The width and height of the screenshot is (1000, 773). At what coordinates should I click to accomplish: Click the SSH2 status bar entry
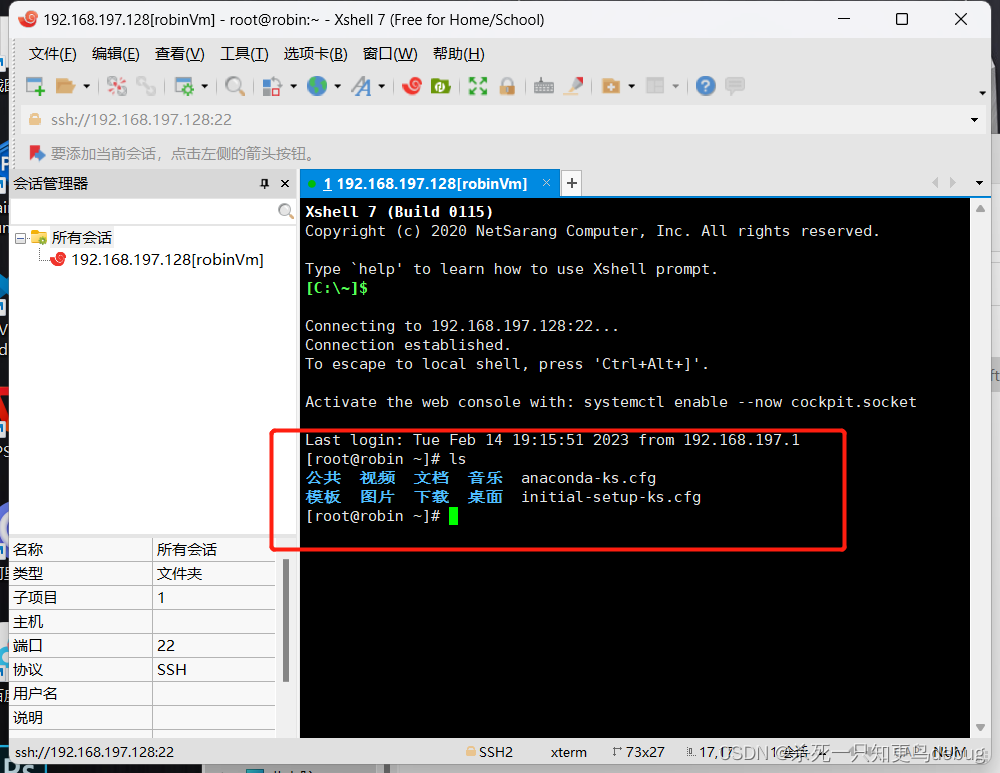click(x=490, y=753)
